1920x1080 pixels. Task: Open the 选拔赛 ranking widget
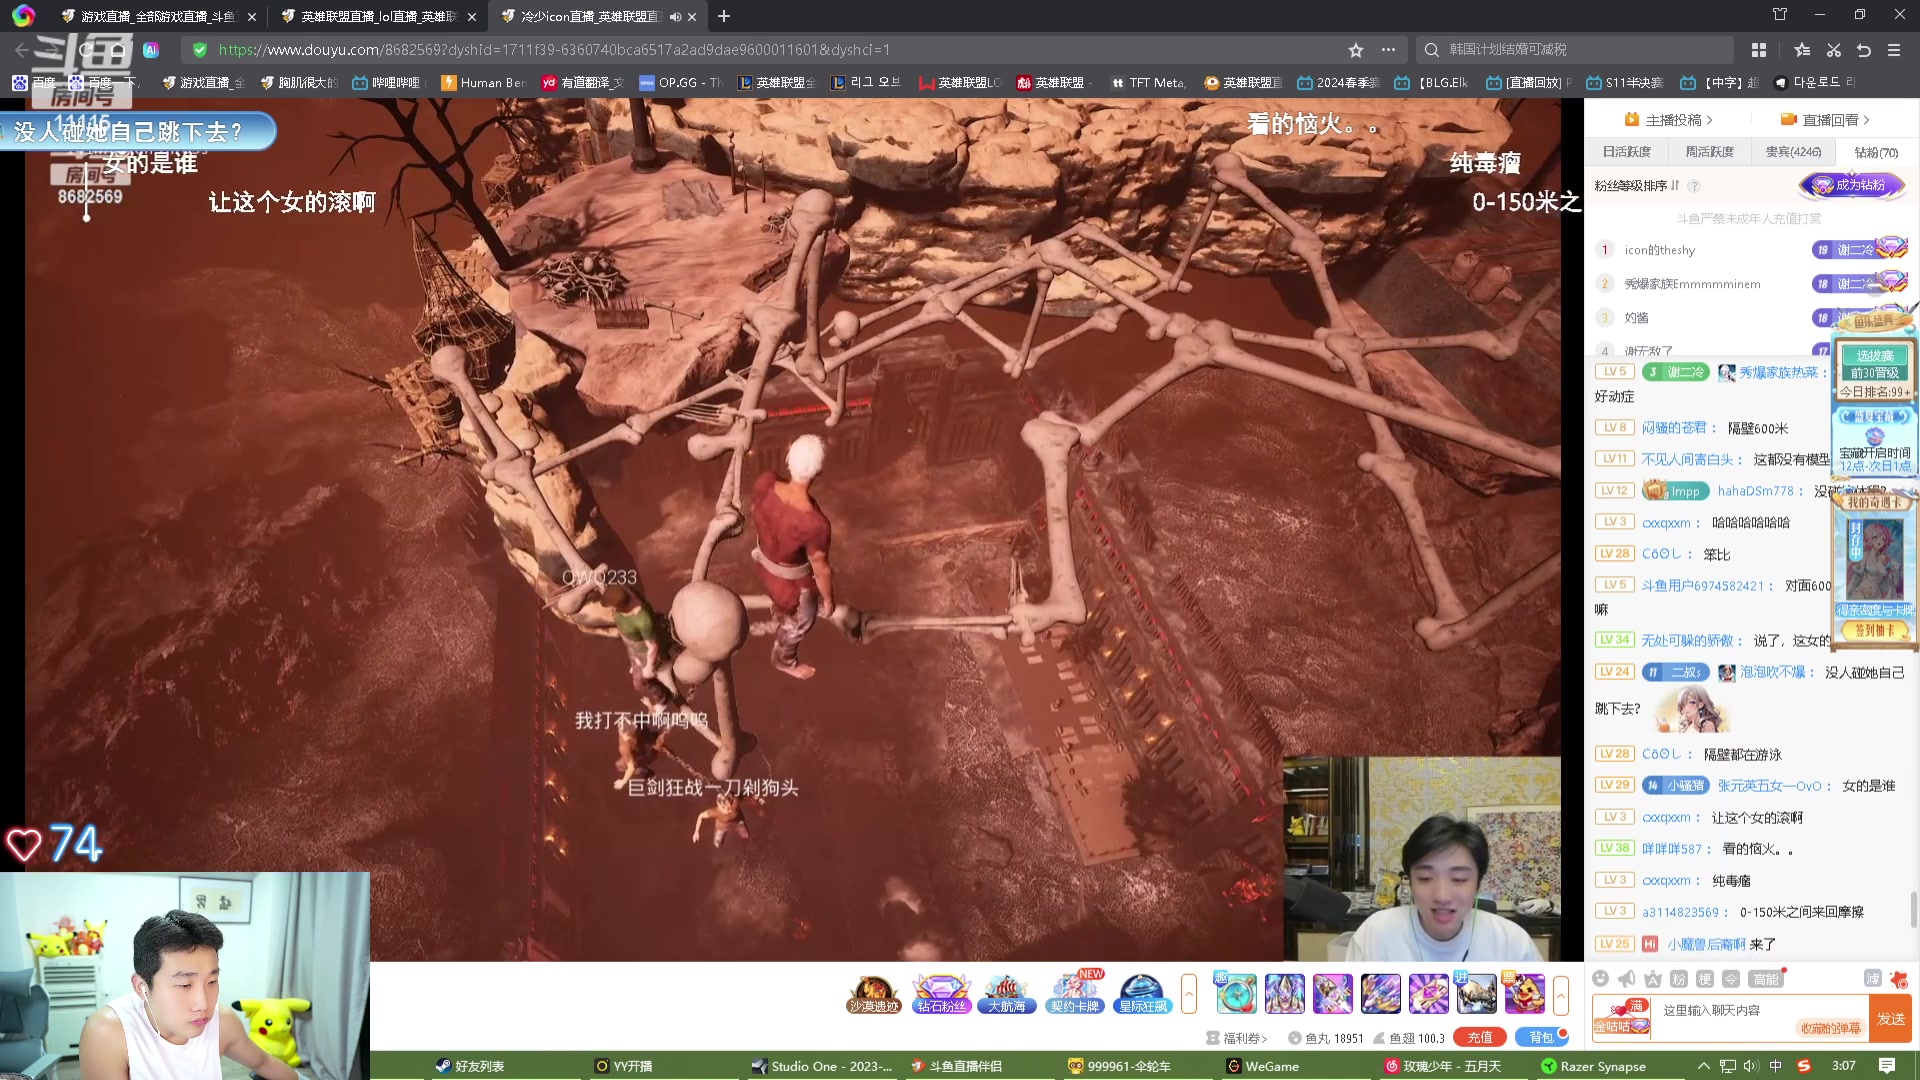tap(1875, 370)
